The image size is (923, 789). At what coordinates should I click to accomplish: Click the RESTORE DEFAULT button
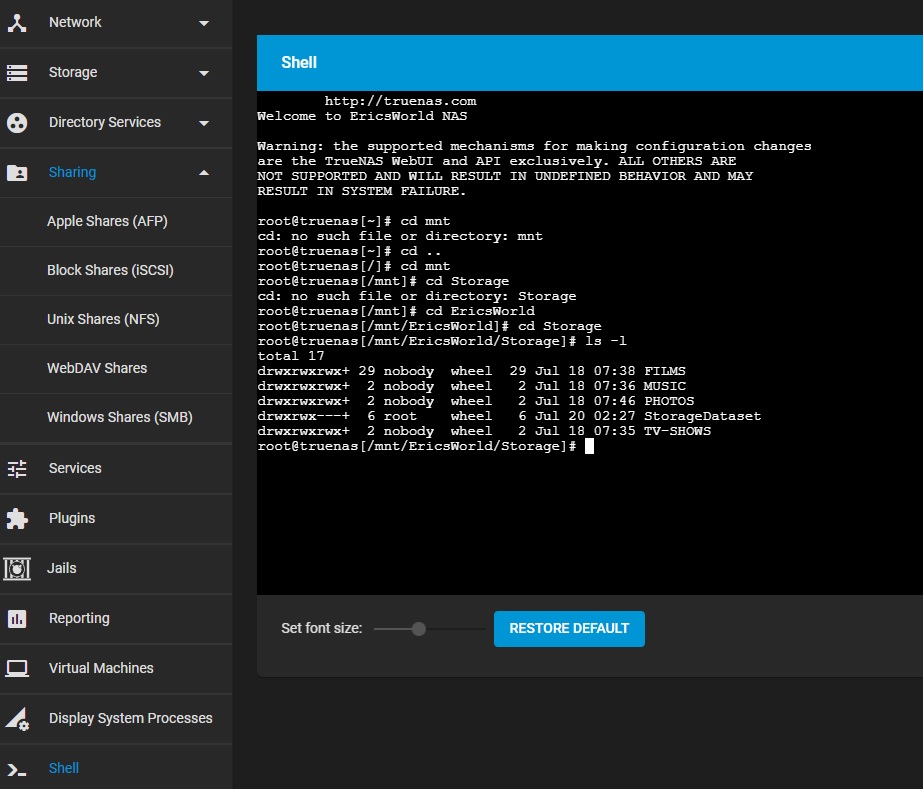pos(569,629)
